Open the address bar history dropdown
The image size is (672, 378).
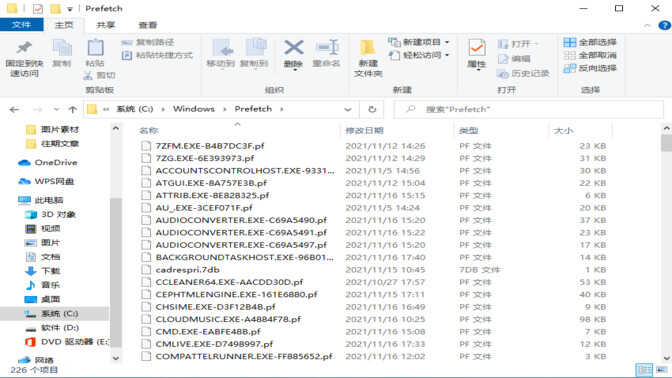348,110
